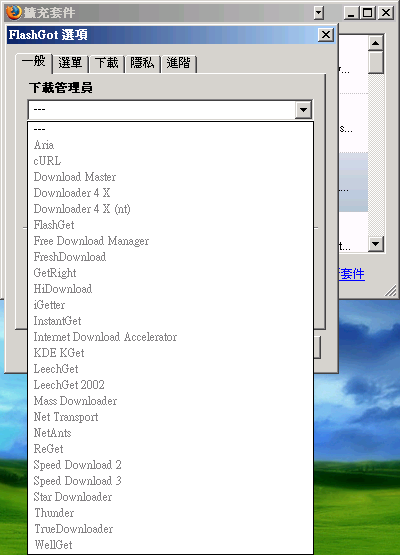Select the 一般 tab
This screenshot has width=400, height=555.
coord(34,62)
